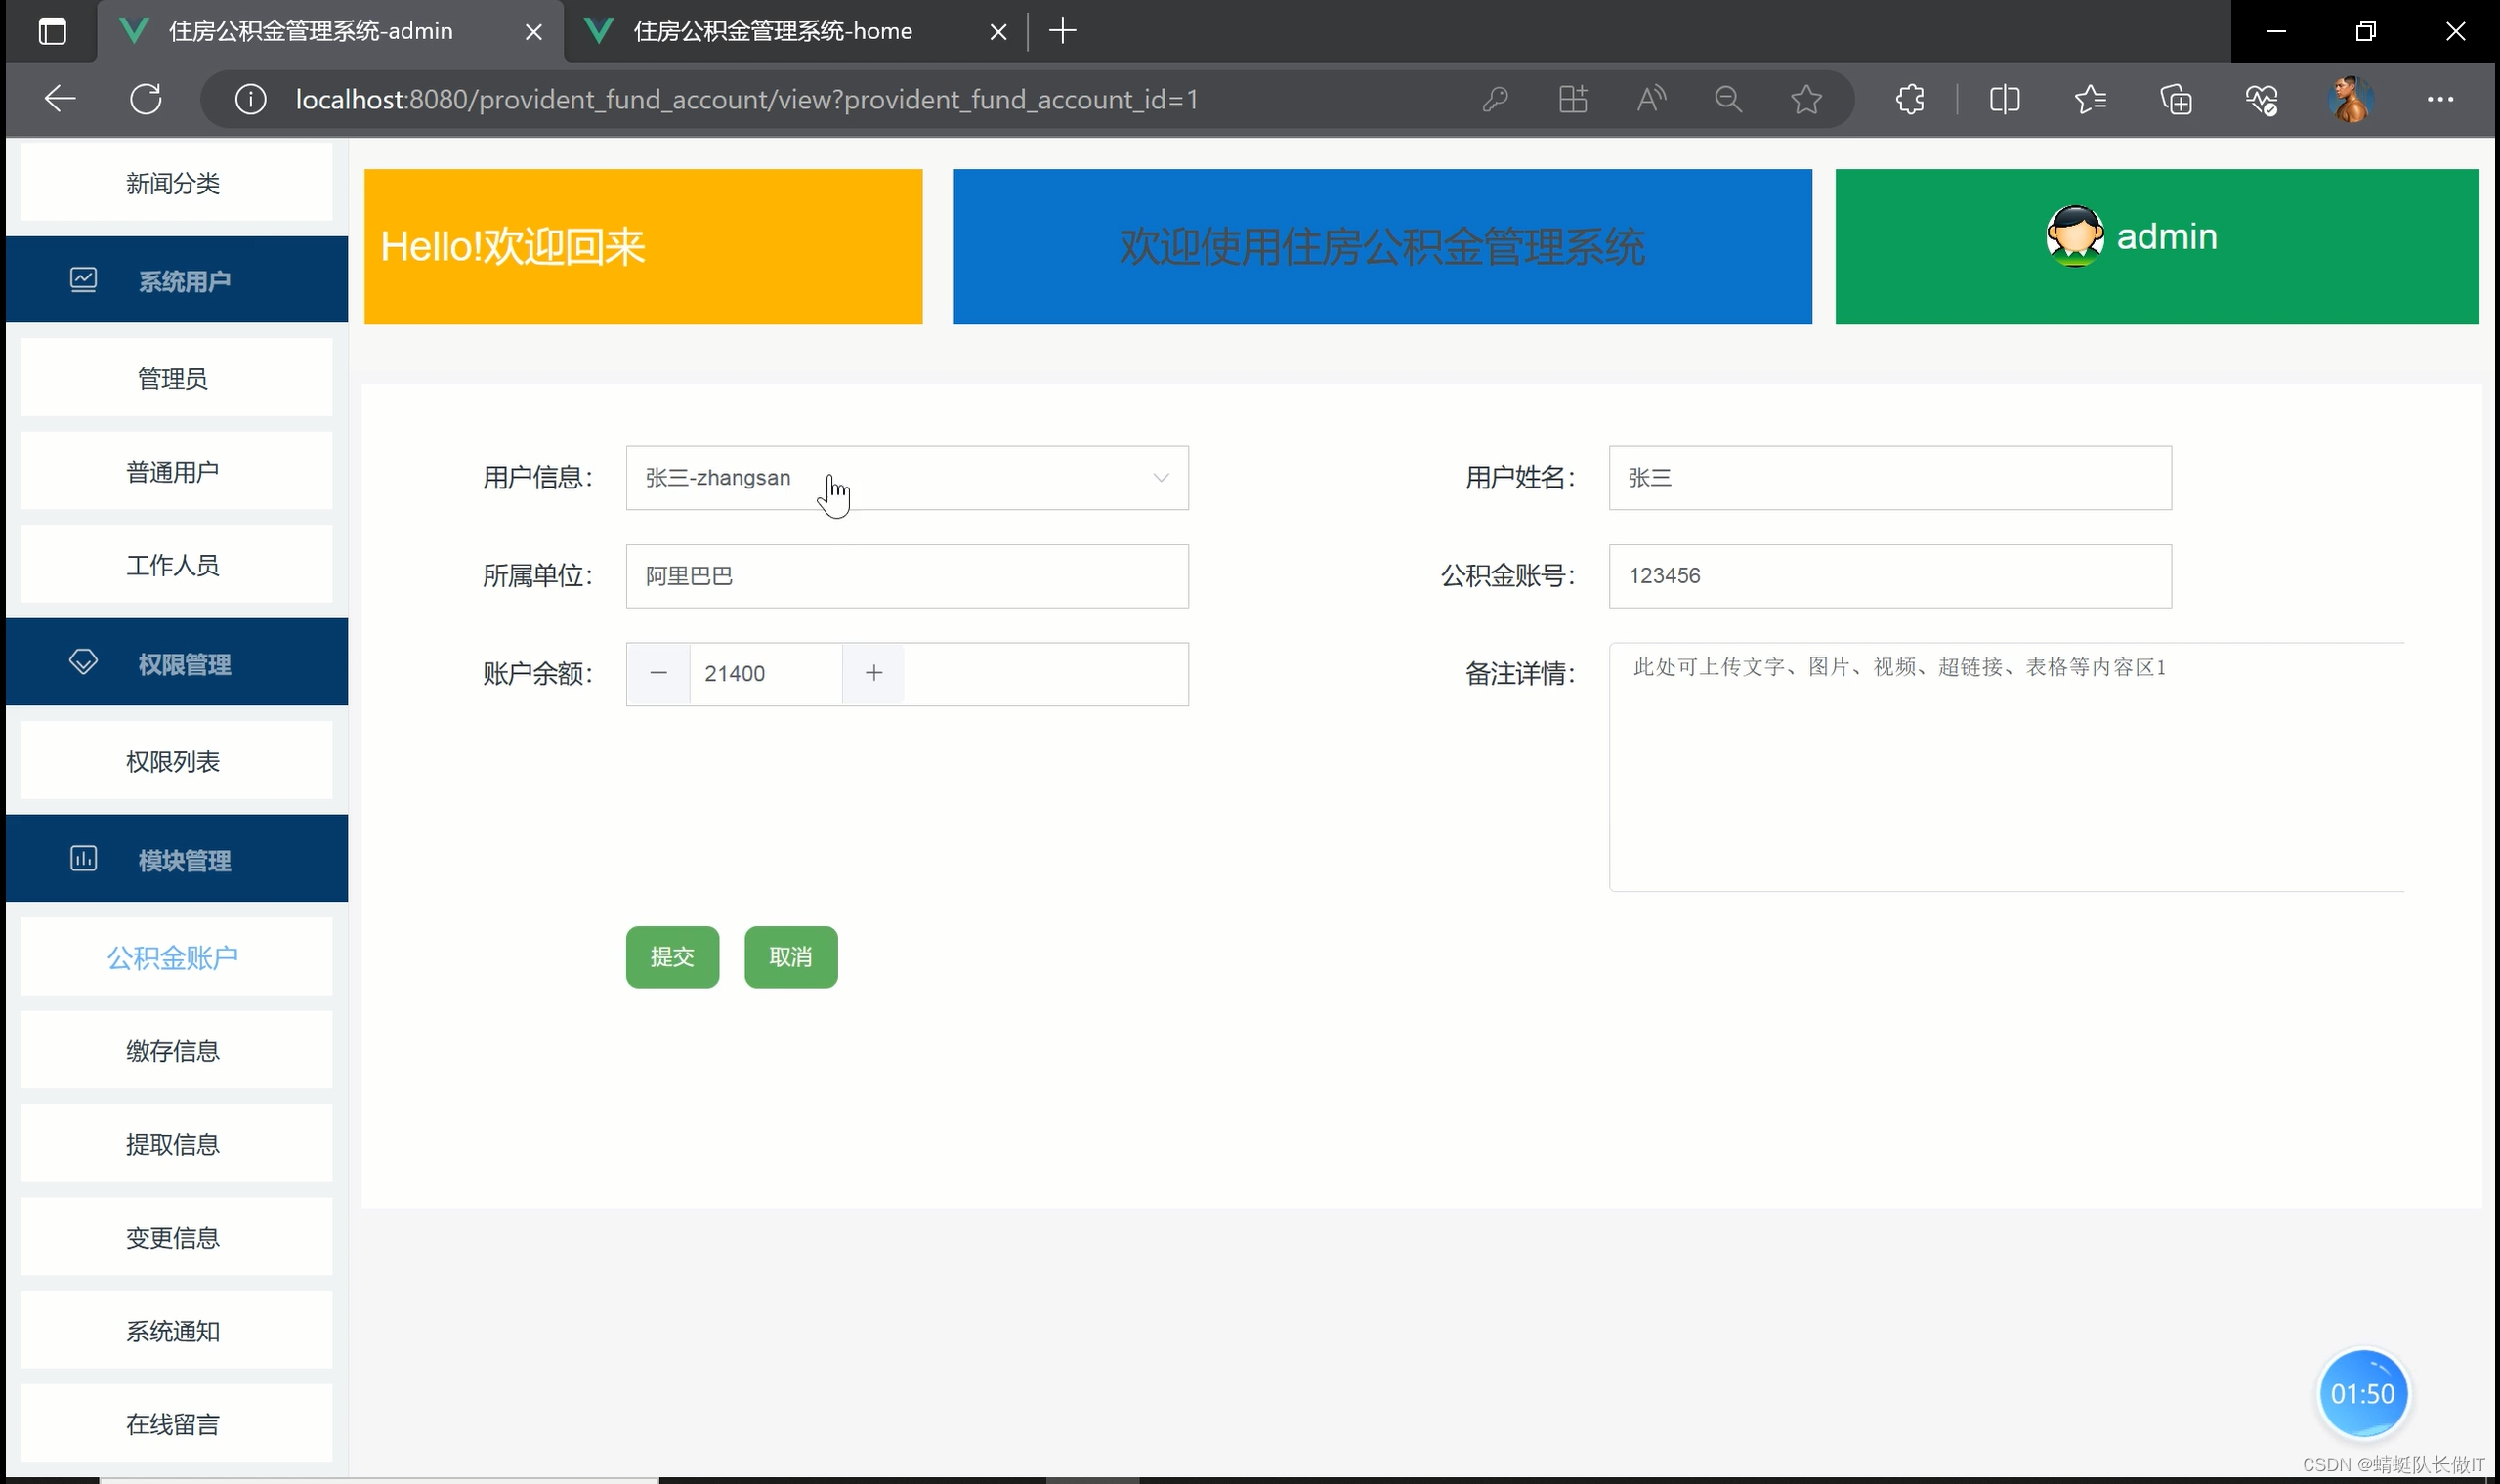Increase 账户余额 with plus stepper
Screen dimensions: 2500x1484
[x=874, y=673]
